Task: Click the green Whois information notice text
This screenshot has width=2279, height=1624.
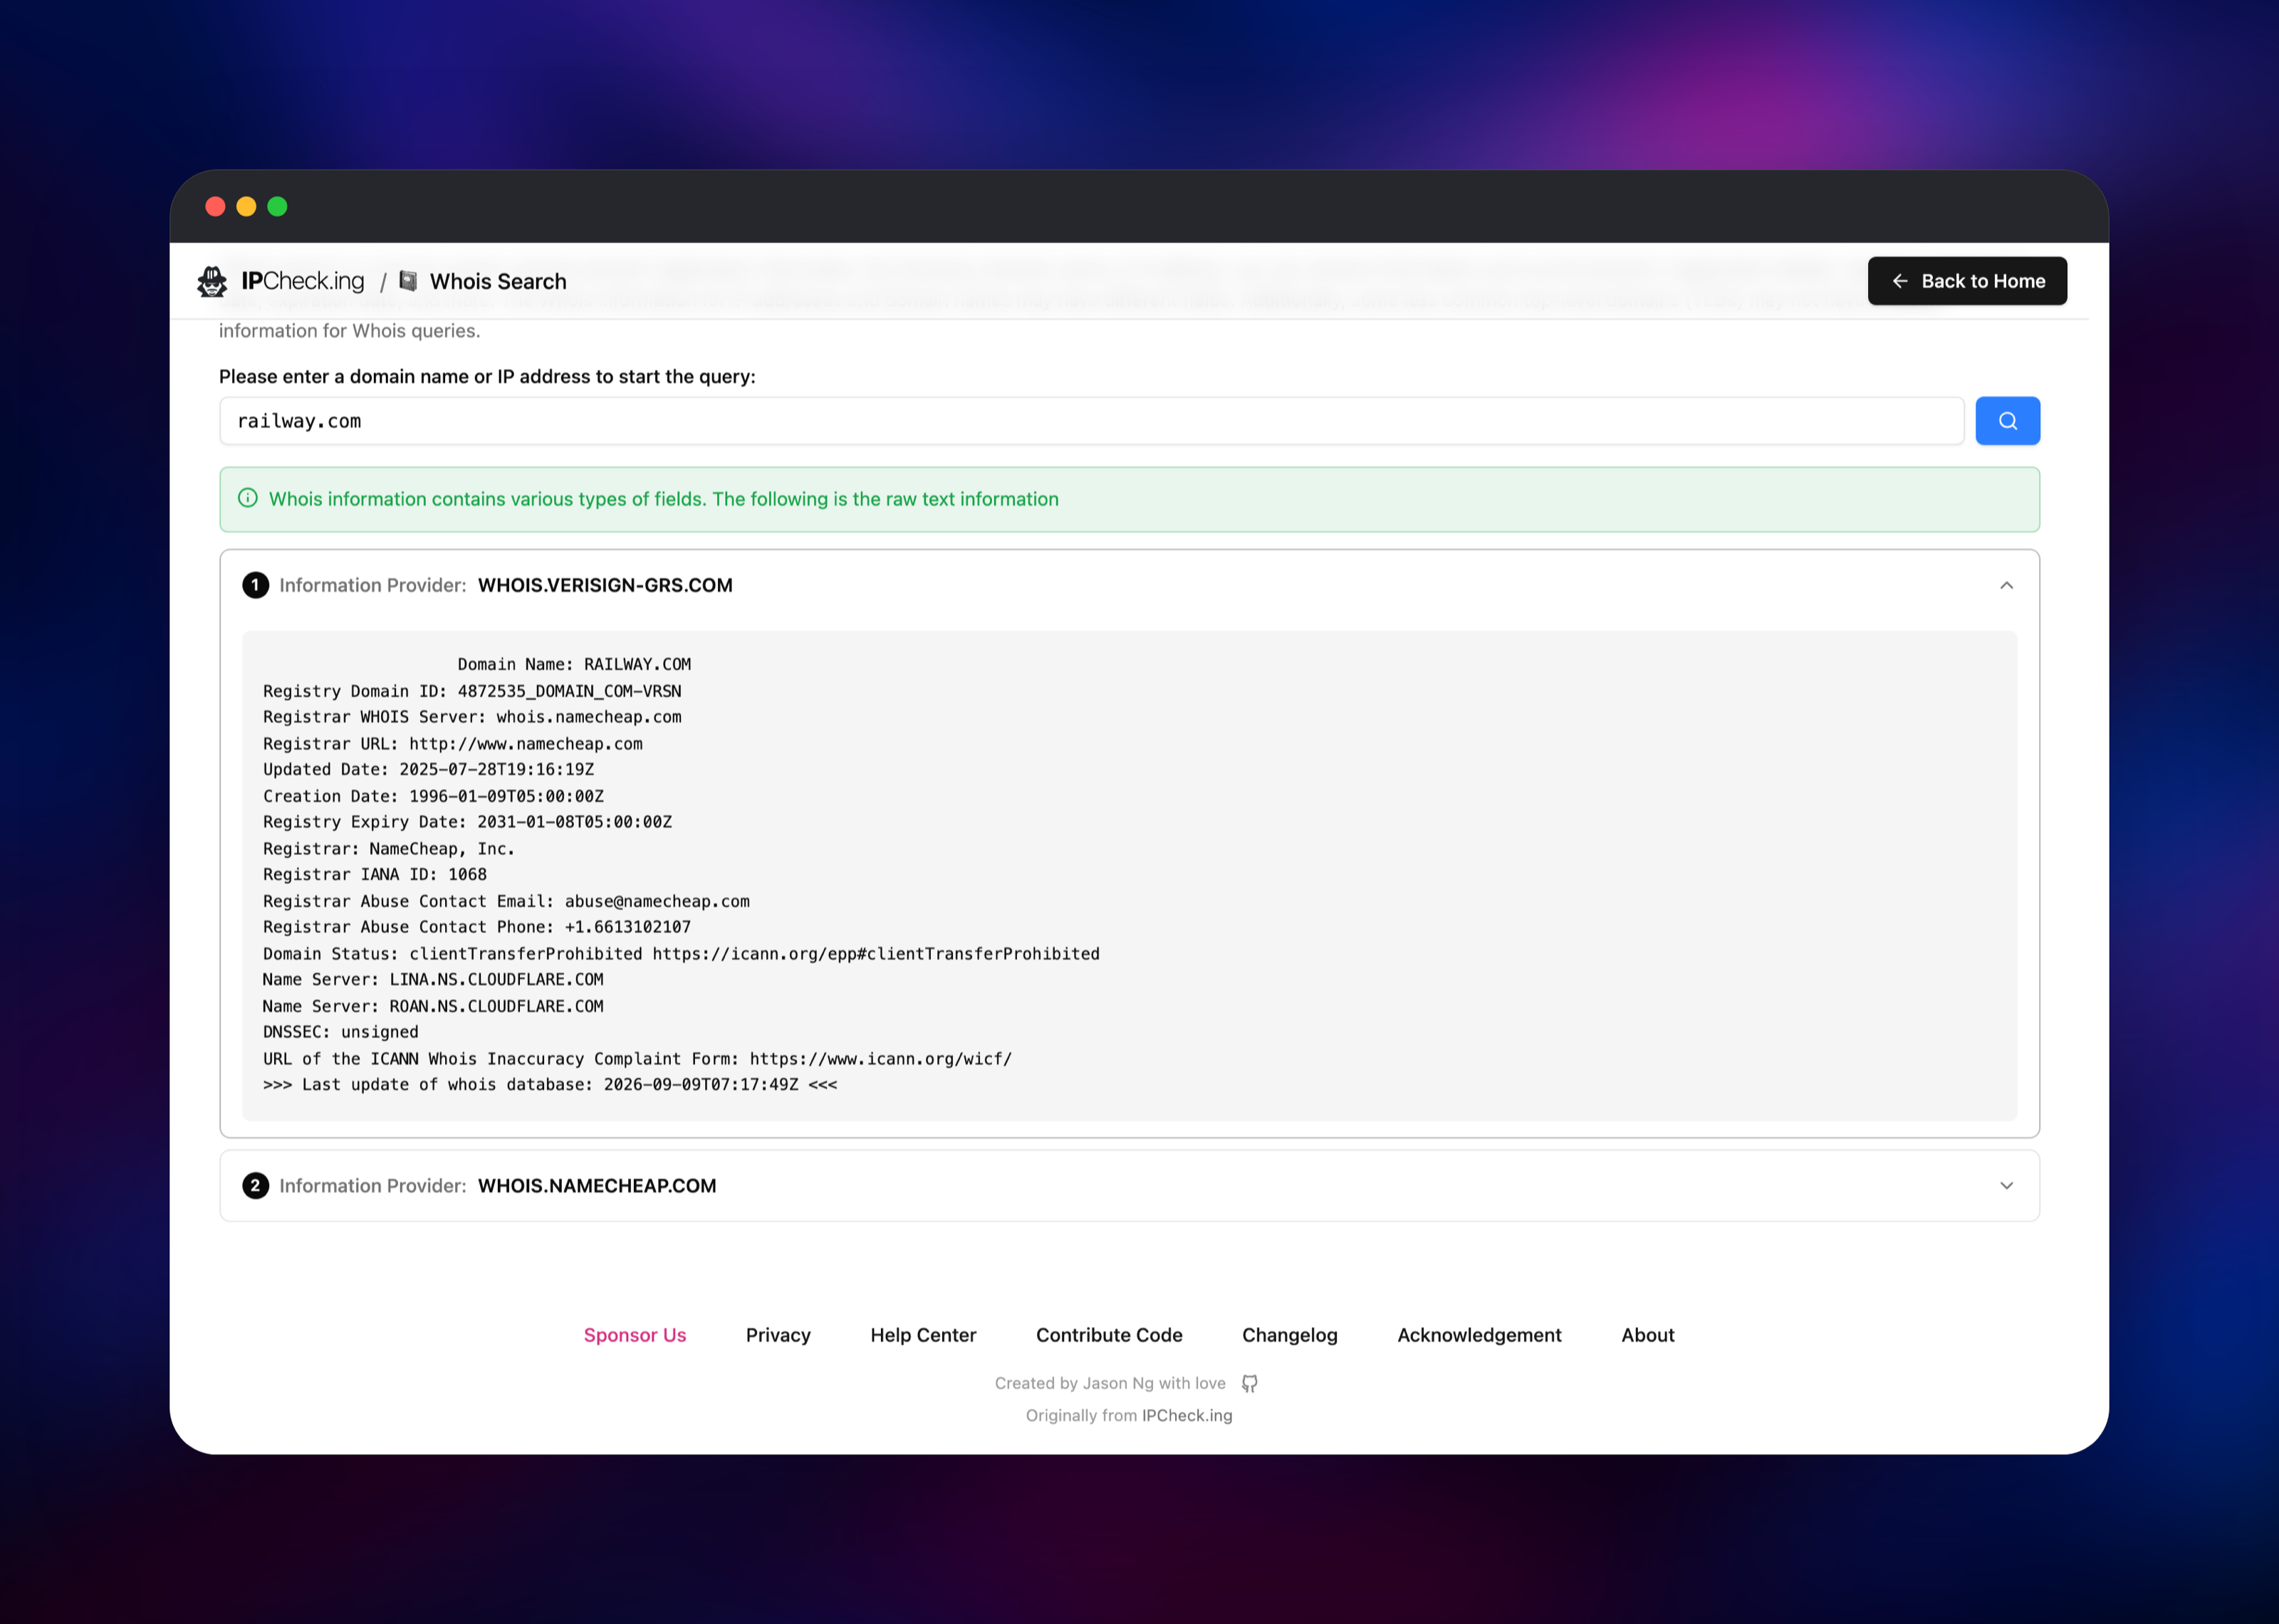Action: (x=663, y=499)
